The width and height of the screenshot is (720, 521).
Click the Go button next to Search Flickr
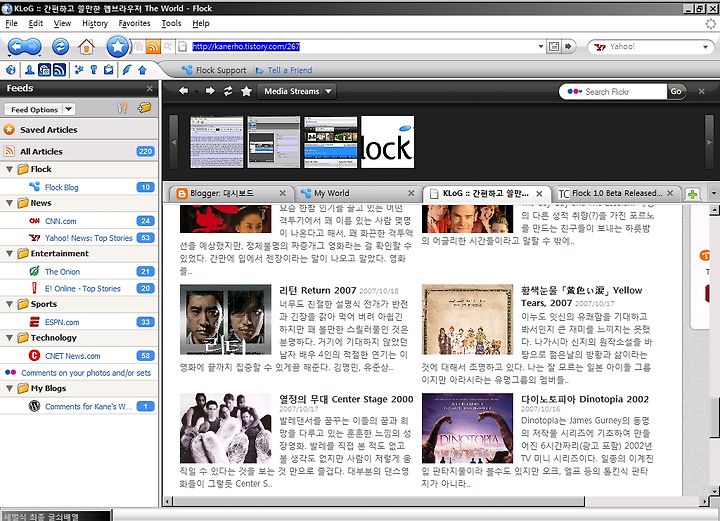coord(676,91)
